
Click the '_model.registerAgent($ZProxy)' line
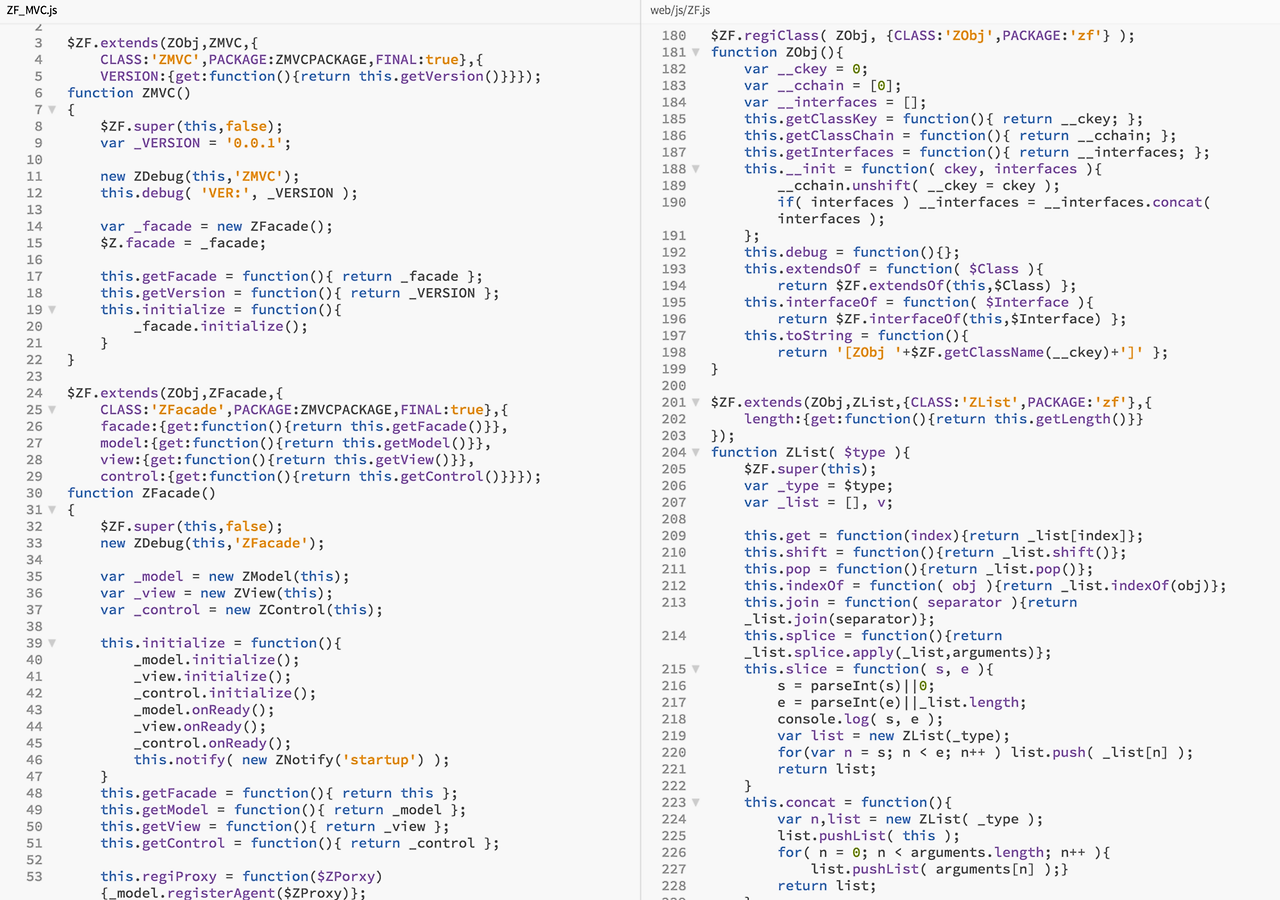pyautogui.click(x=234, y=893)
